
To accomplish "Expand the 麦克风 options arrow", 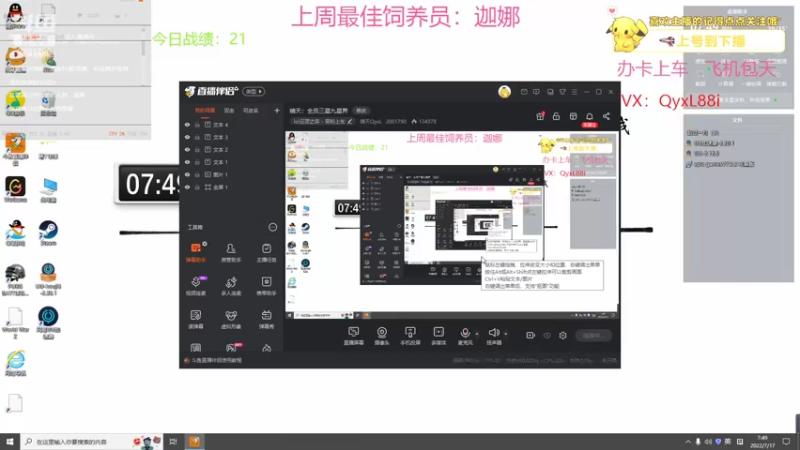I will [477, 334].
